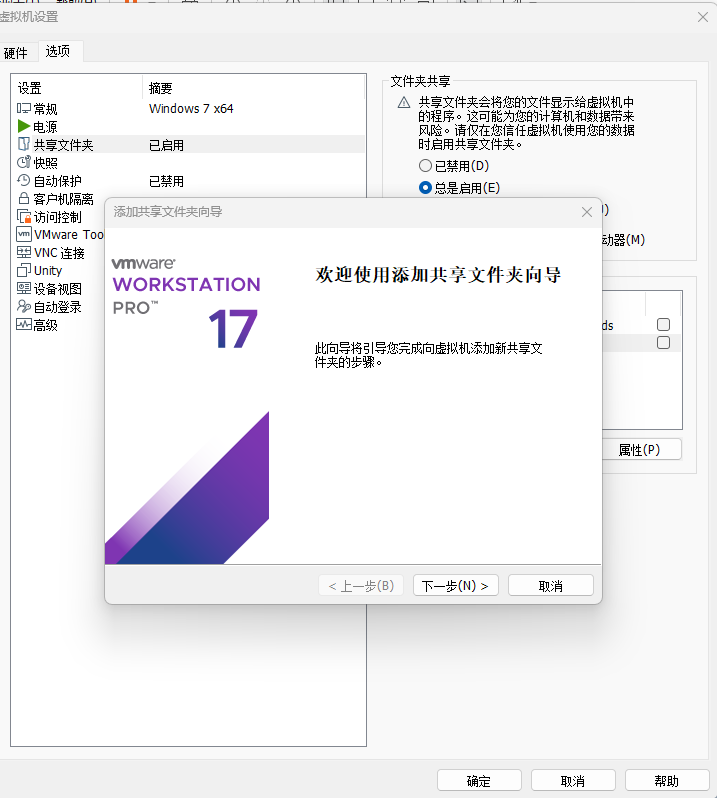Click the Access Control icon with orange lock
The height and width of the screenshot is (798, 717).
[24, 216]
